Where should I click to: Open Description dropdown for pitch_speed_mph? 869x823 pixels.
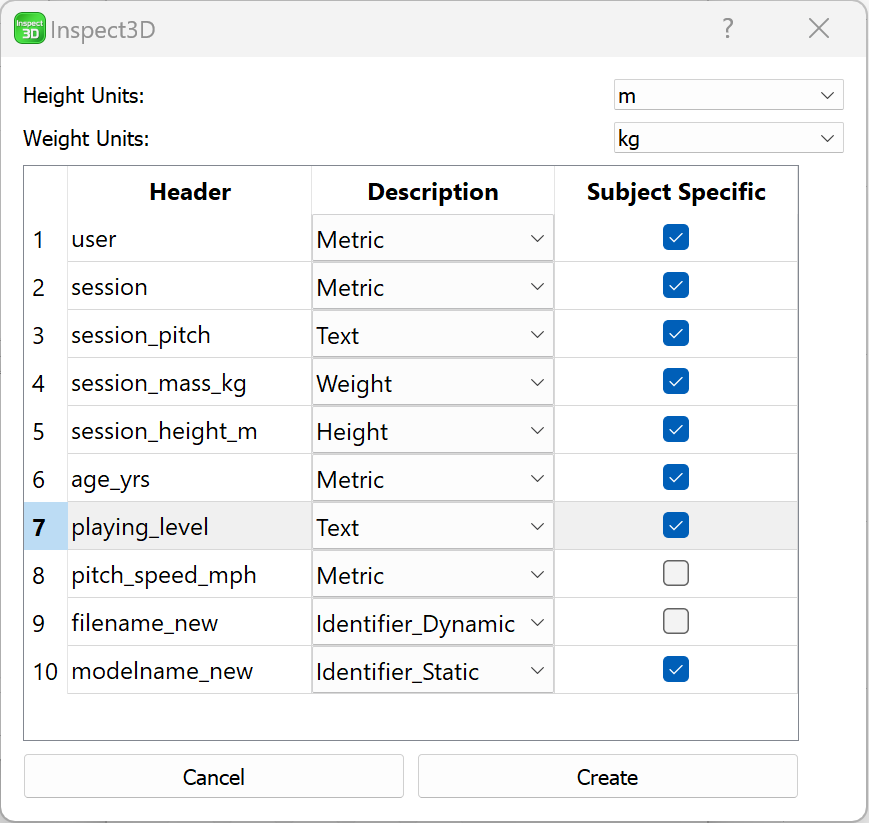click(x=432, y=575)
